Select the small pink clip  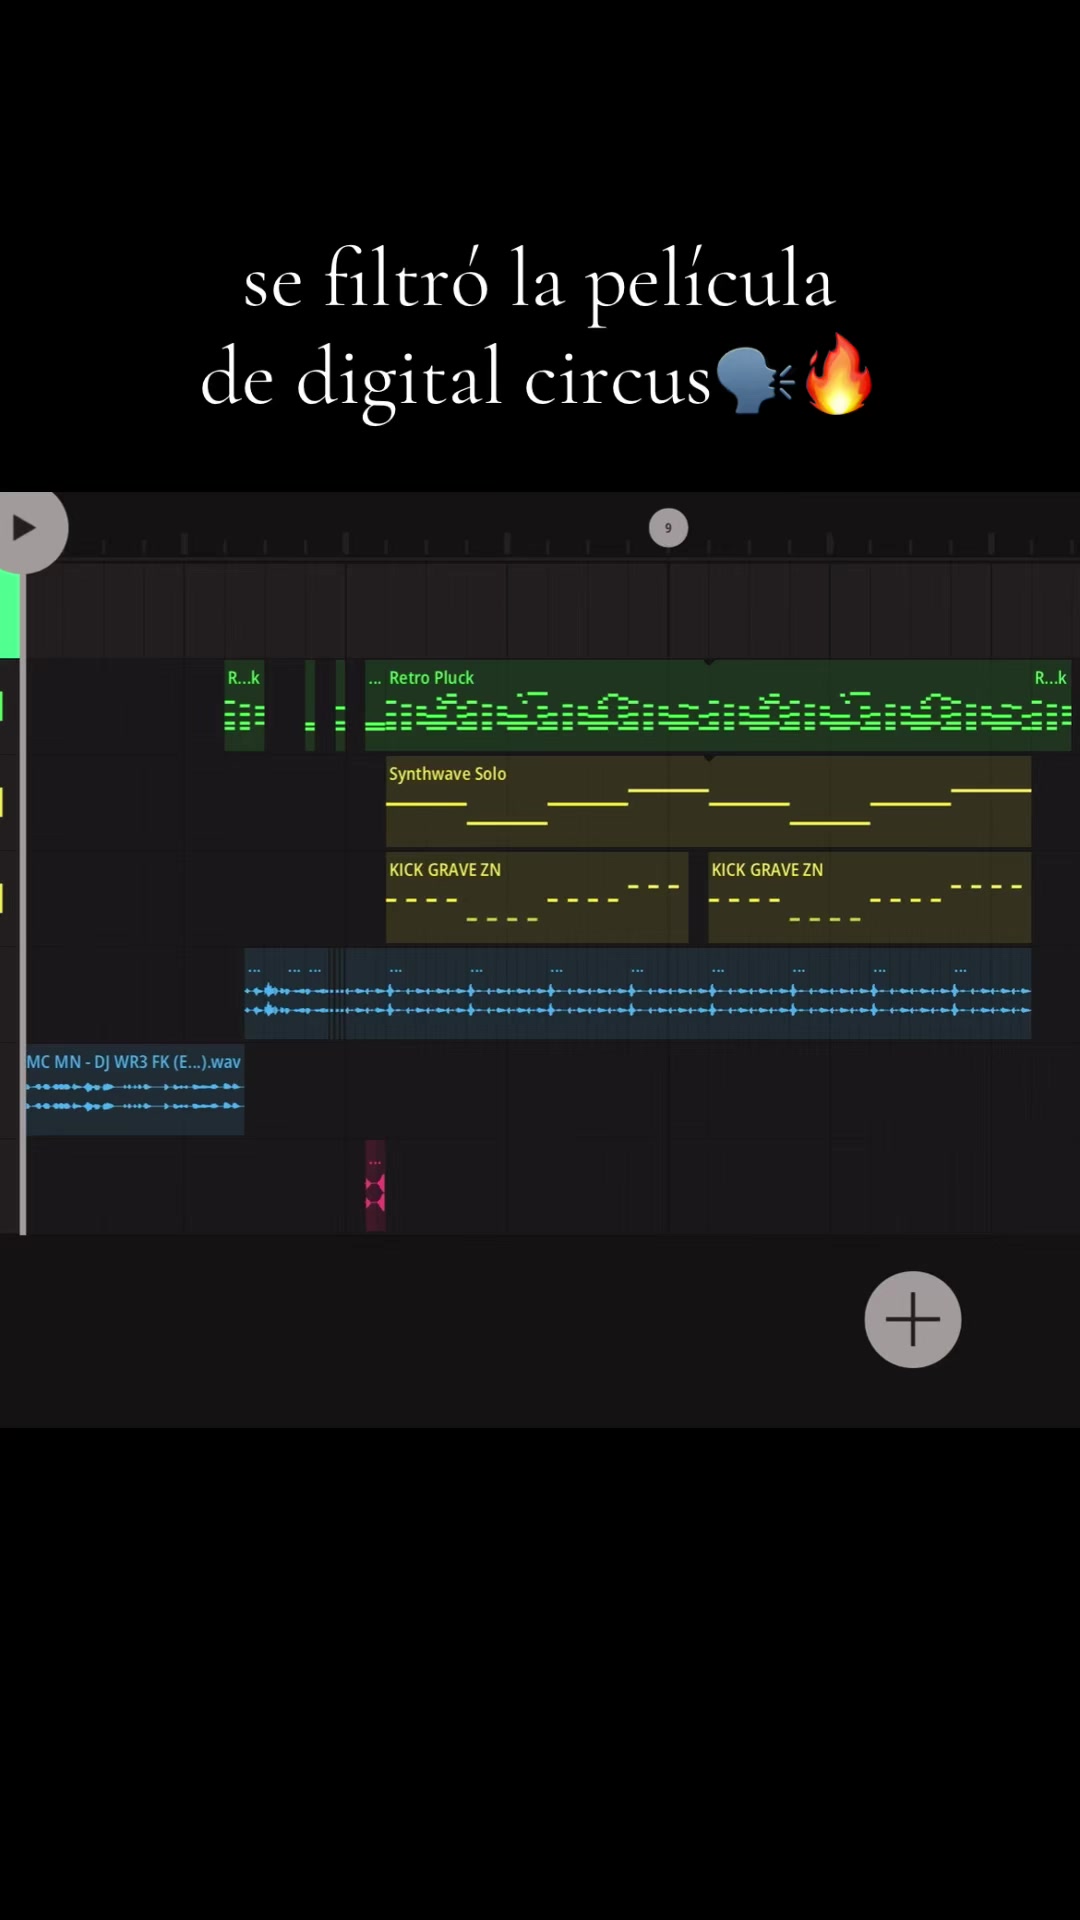pos(375,1185)
